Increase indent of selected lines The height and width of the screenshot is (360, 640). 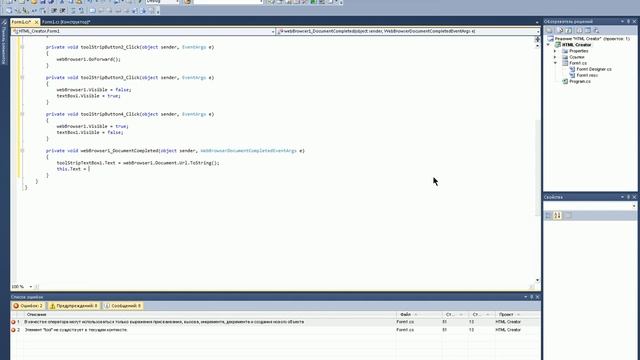62,11
